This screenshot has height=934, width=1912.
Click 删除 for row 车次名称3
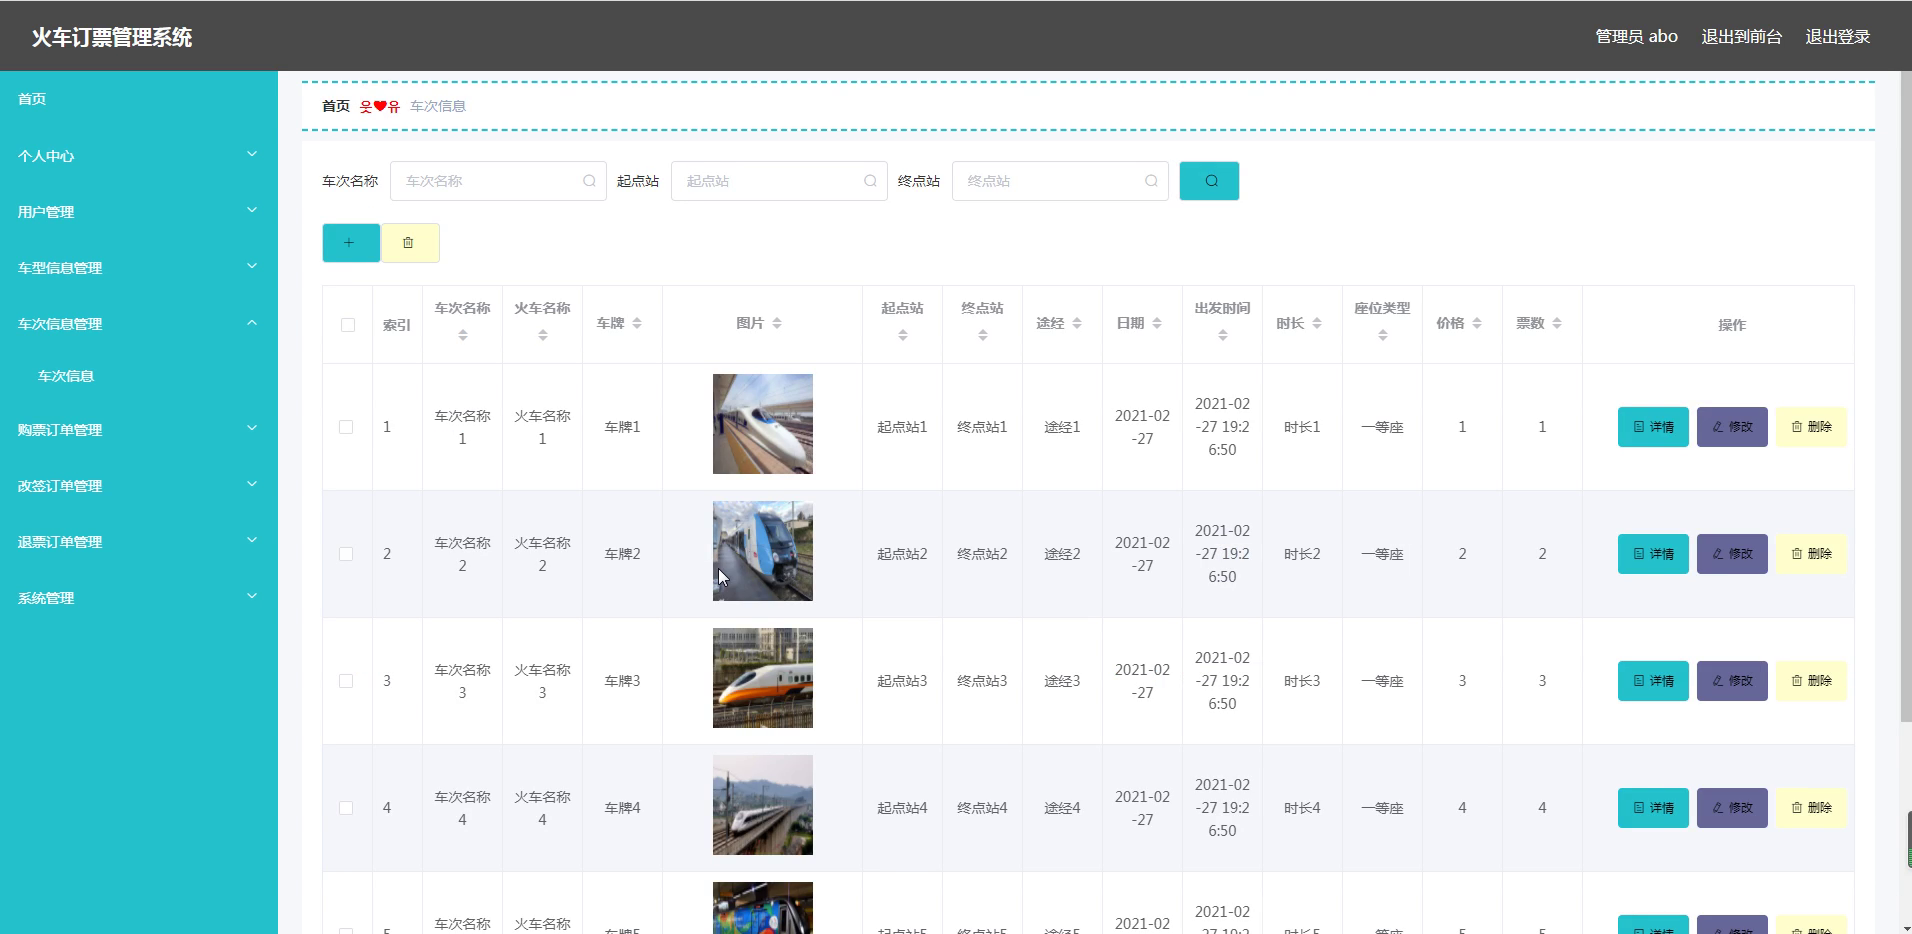point(1811,681)
